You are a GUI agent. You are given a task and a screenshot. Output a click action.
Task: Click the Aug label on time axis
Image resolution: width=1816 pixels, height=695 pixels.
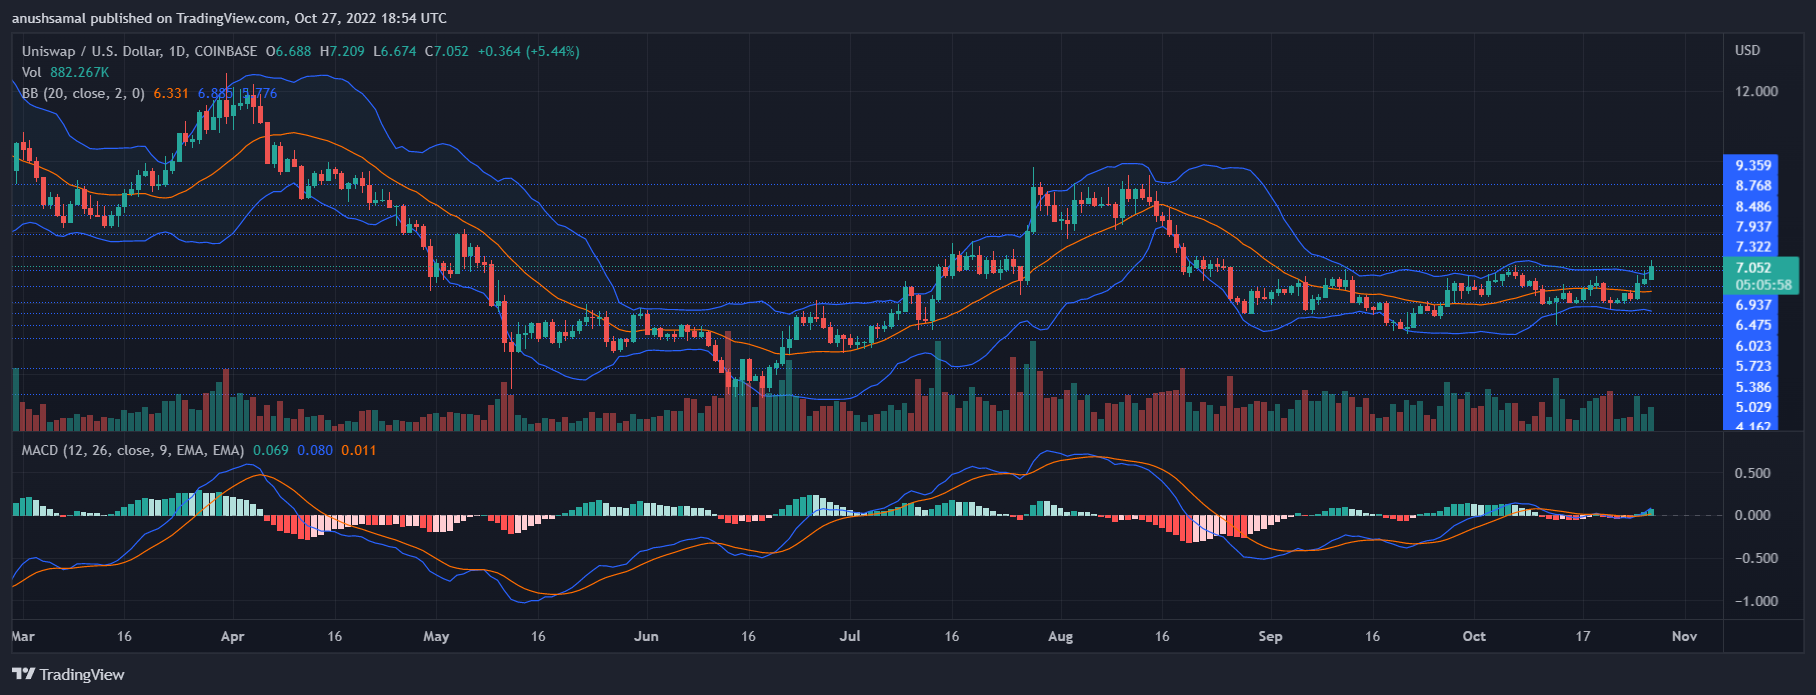coord(1060,636)
